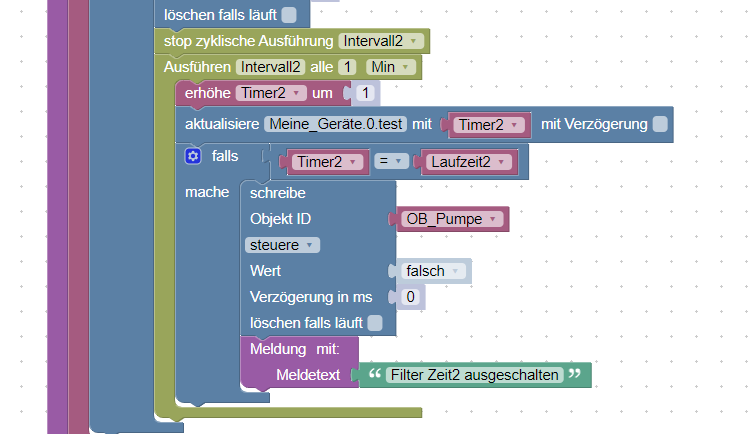756x434 pixels.
Task: Open Timer2 dropdown in erhöhe block
Action: pyautogui.click(x=271, y=93)
